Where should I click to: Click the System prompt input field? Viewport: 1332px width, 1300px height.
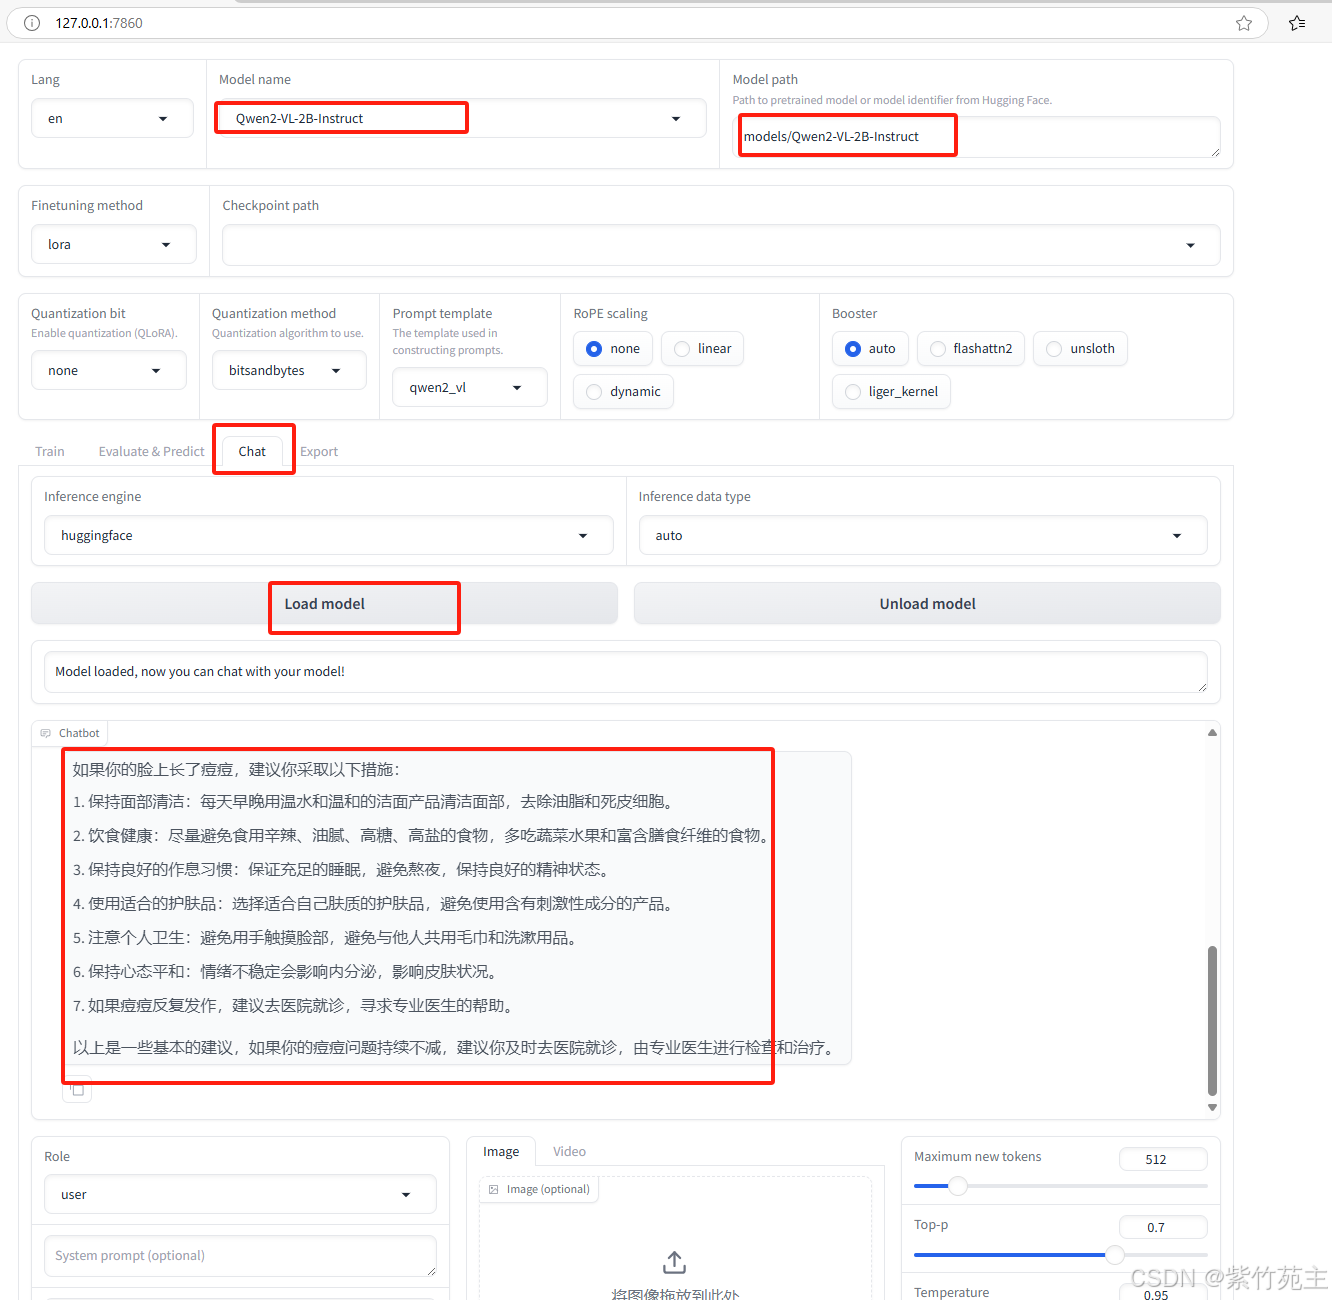(x=239, y=1256)
